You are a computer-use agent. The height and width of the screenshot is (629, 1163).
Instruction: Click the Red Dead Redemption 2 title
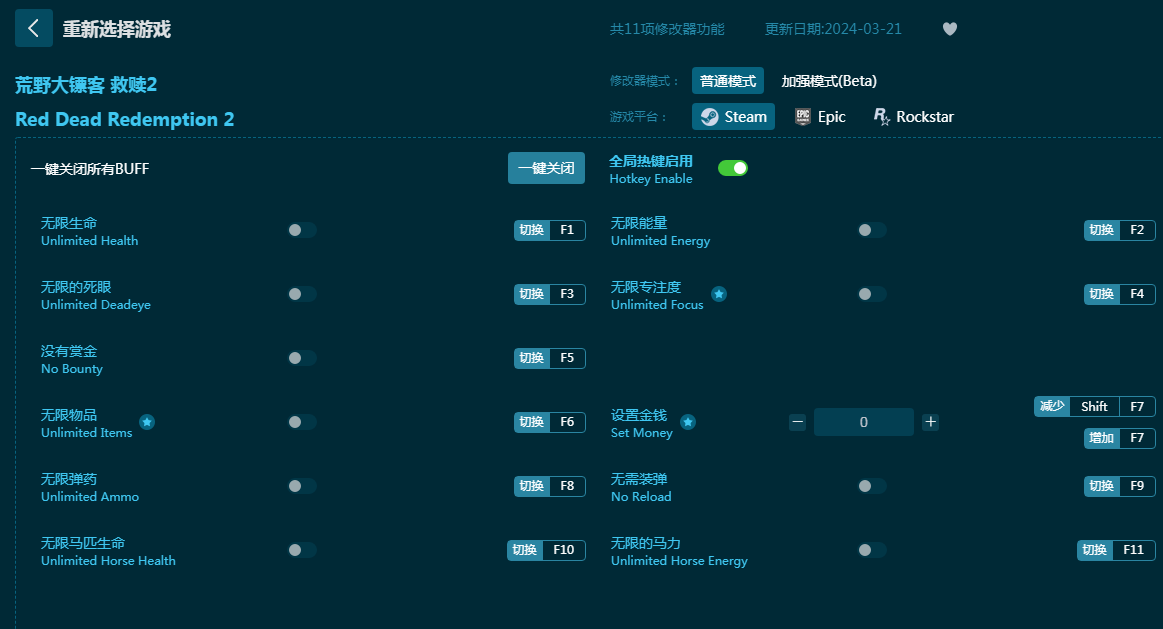(125, 119)
